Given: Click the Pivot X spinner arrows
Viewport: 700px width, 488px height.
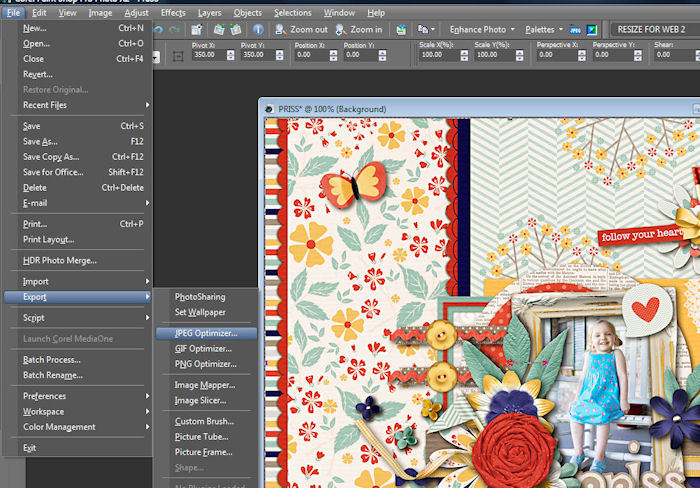Looking at the screenshot, I should pos(230,55).
